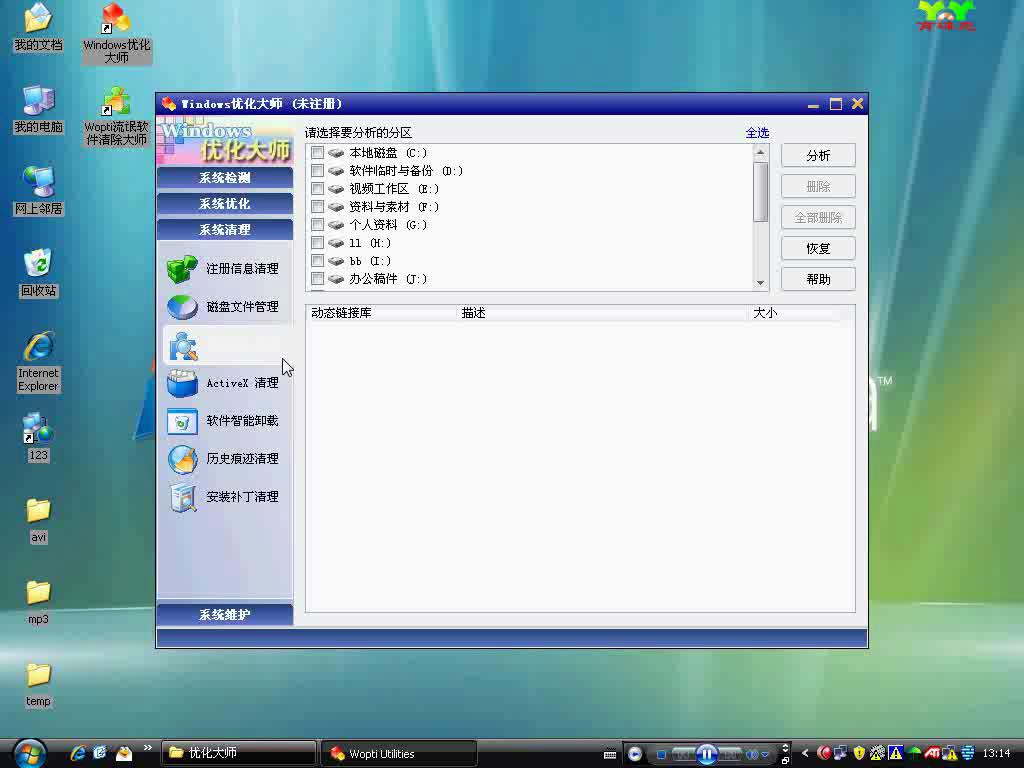Pause playback in taskbar media player
Image resolution: width=1024 pixels, height=768 pixels.
706,754
